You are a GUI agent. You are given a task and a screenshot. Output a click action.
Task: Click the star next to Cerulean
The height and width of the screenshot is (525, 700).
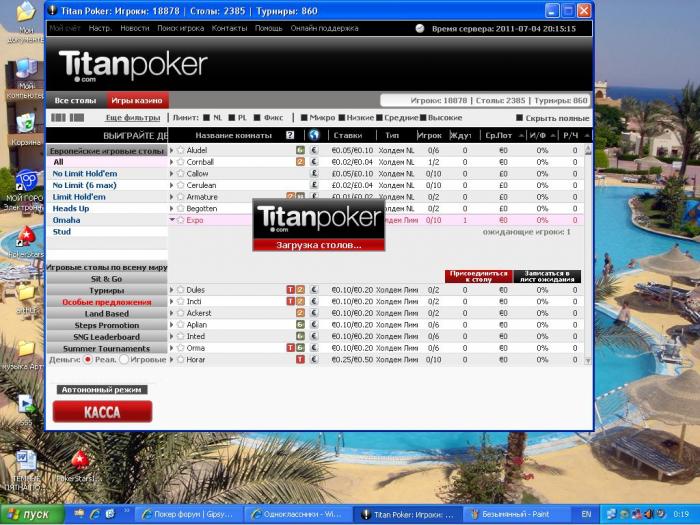coord(181,185)
